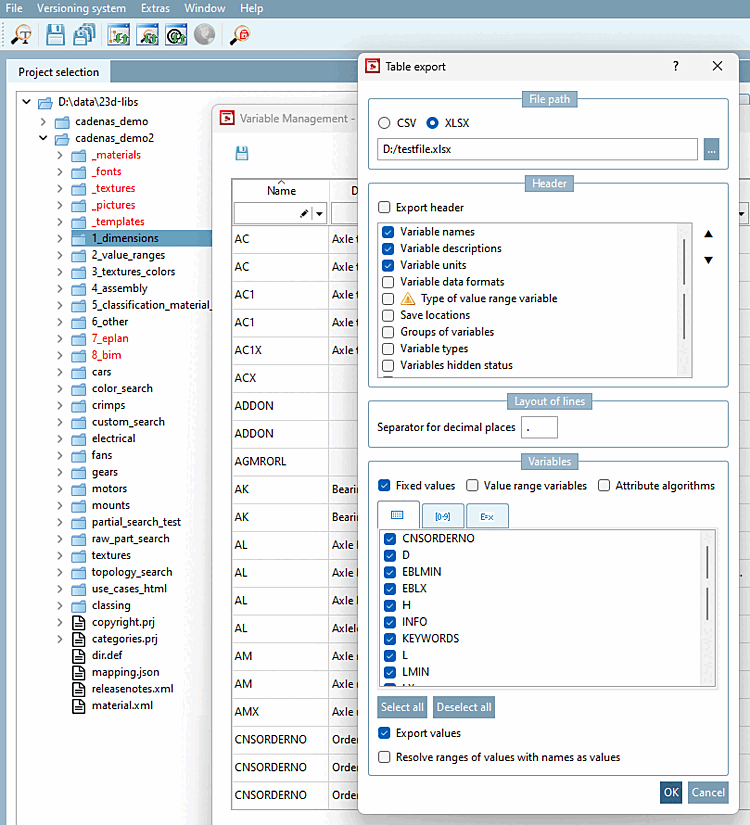
Task: Click the Table export dialog title icon
Action: point(373,66)
